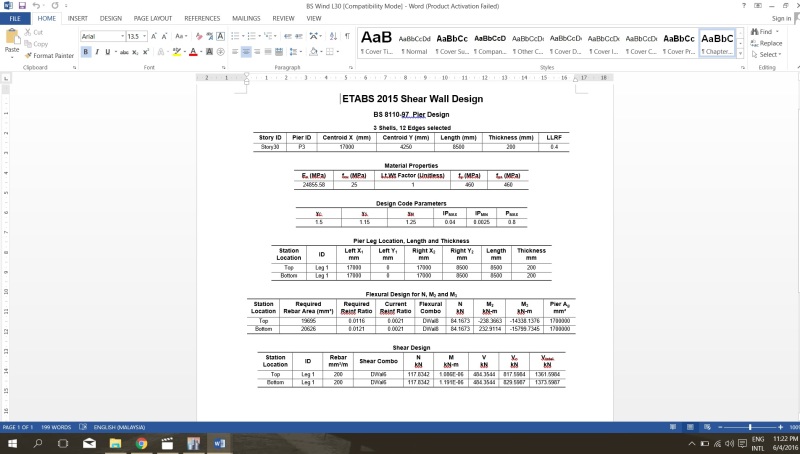Image resolution: width=800 pixels, height=454 pixels.
Task: Justify paragraph text
Action: point(268,52)
